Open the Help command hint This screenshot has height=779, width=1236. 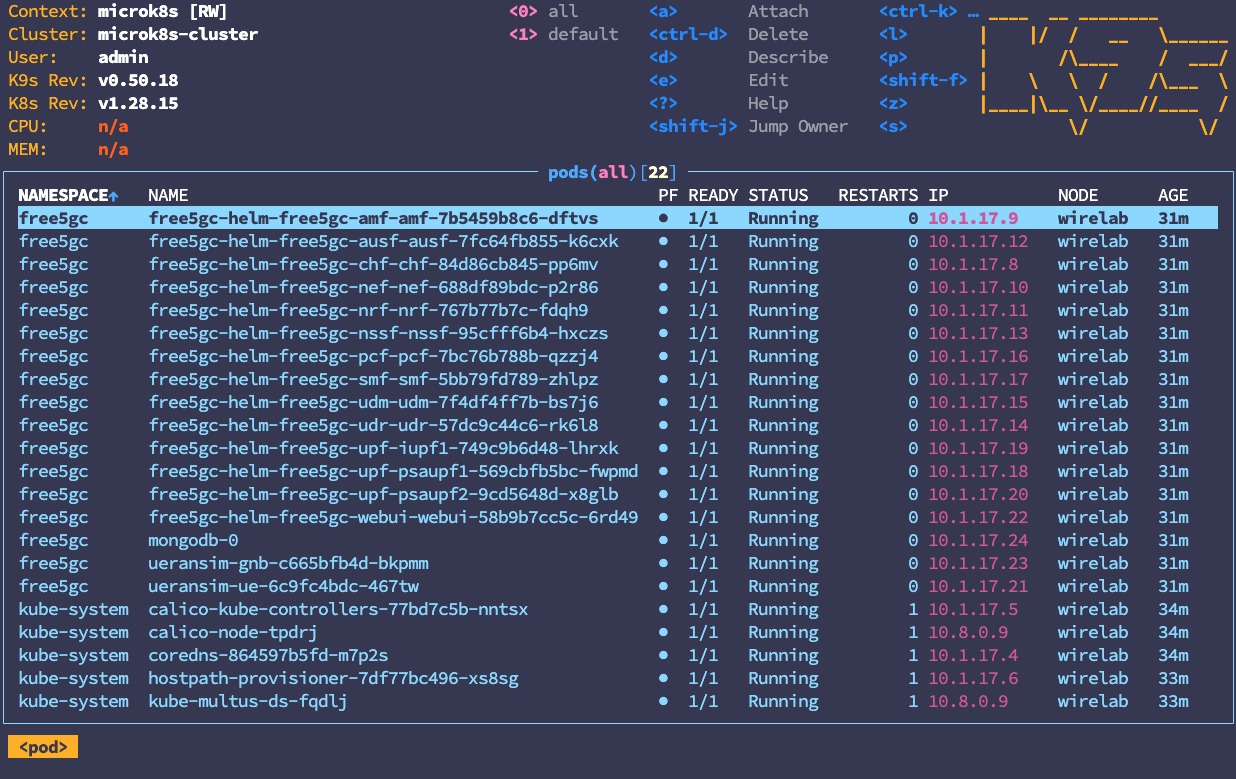pos(768,103)
